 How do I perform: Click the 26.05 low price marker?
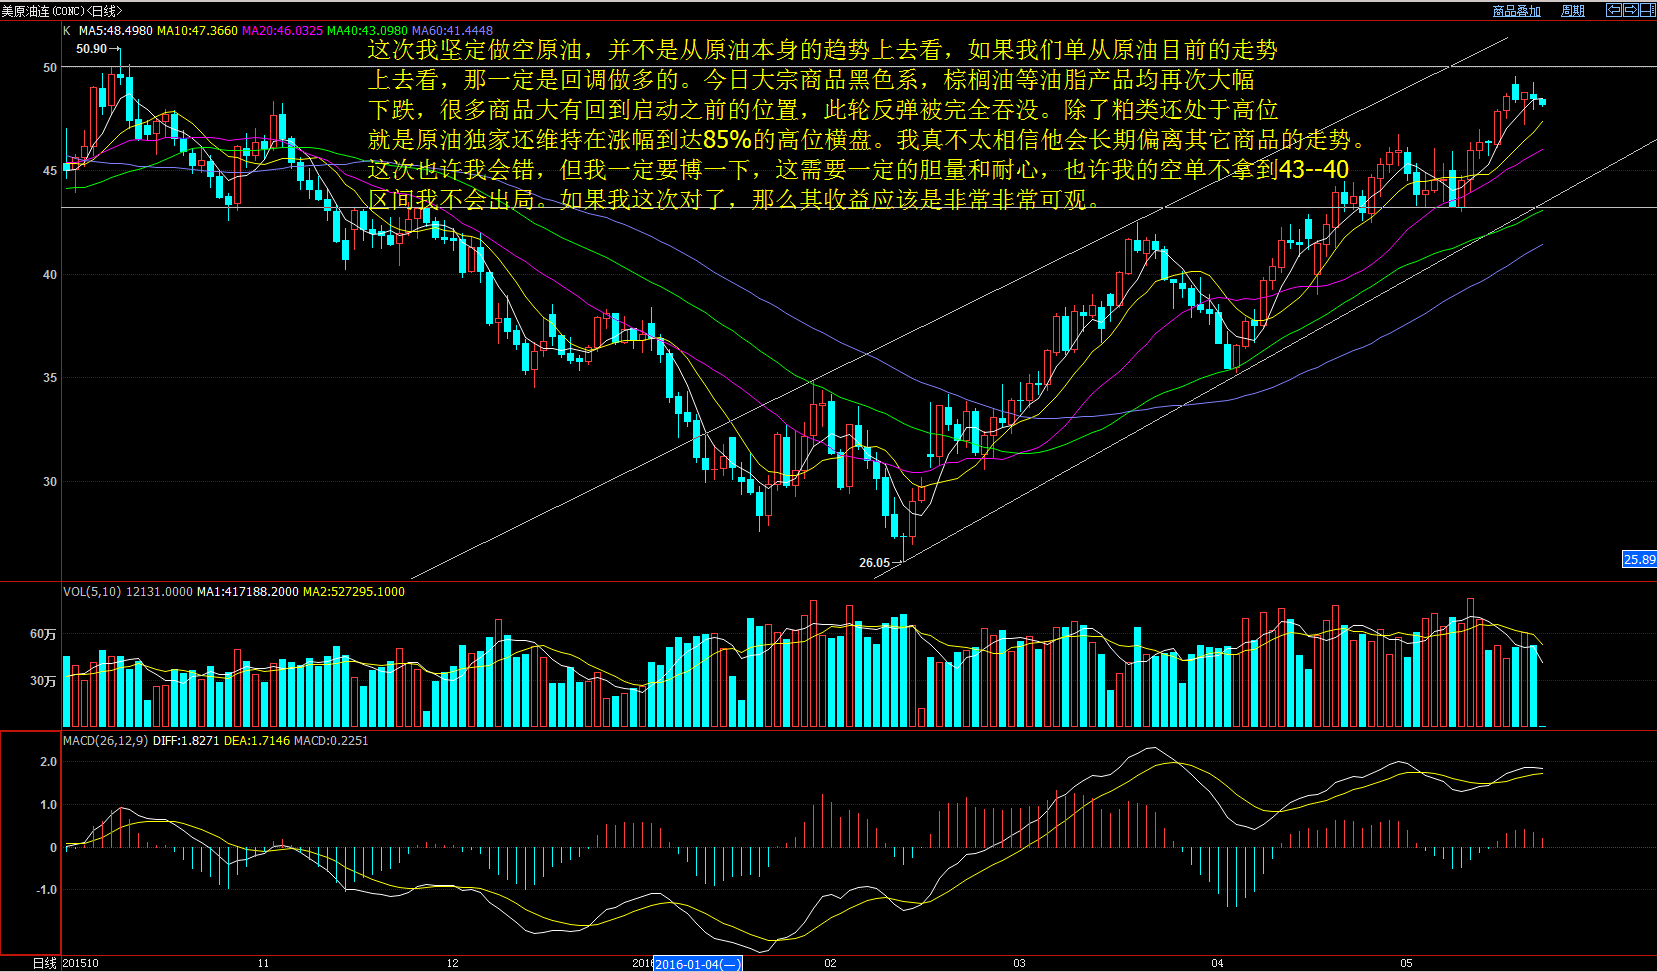[874, 563]
